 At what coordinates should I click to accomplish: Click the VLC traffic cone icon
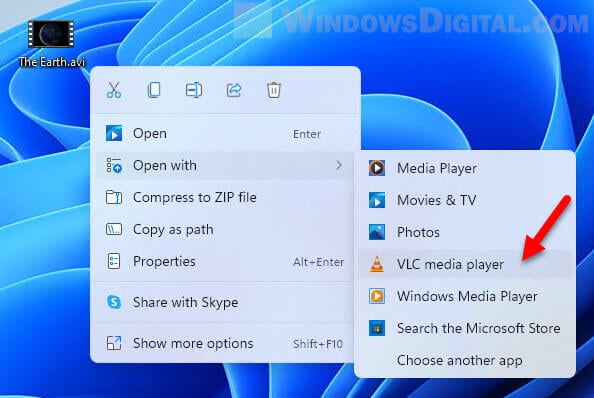(377, 264)
